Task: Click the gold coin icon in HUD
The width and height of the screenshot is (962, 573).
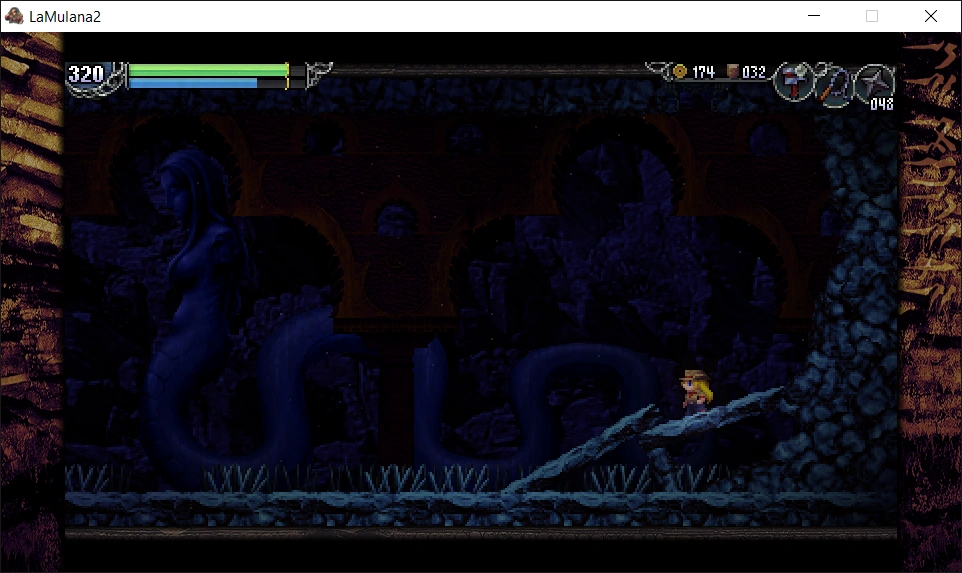Action: tap(680, 72)
